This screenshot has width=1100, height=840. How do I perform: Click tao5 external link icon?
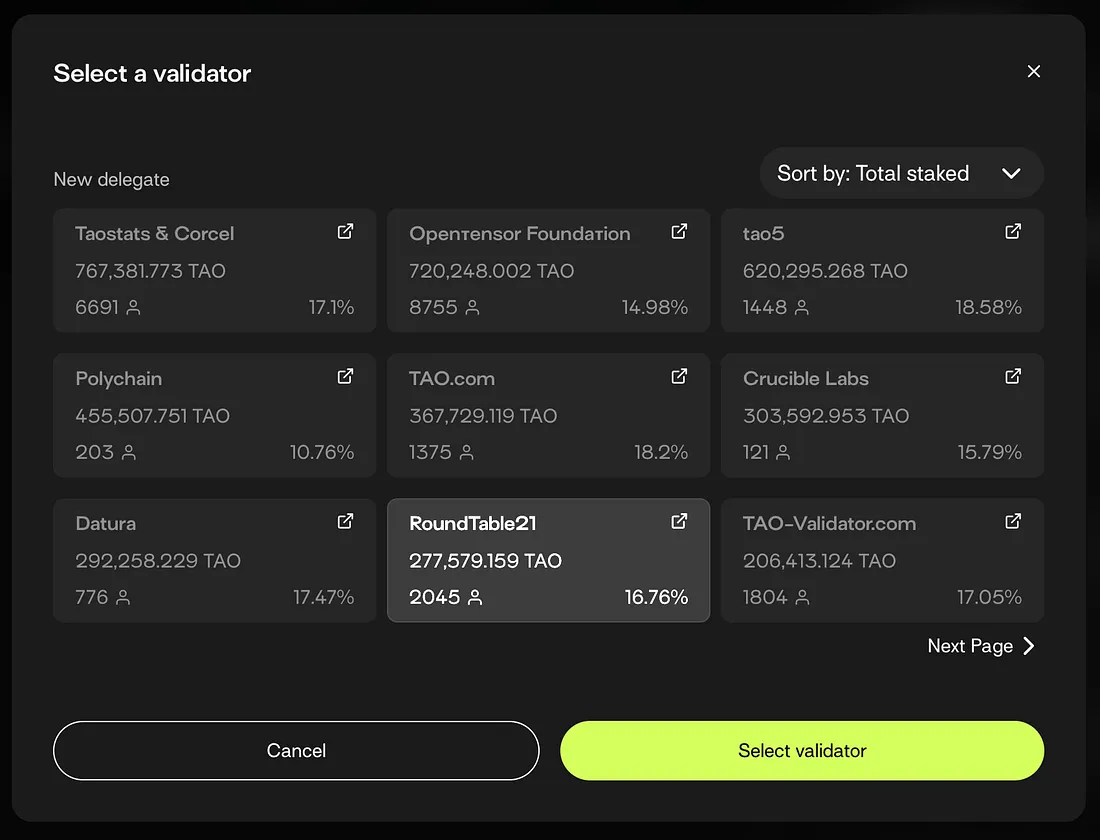click(x=1013, y=232)
